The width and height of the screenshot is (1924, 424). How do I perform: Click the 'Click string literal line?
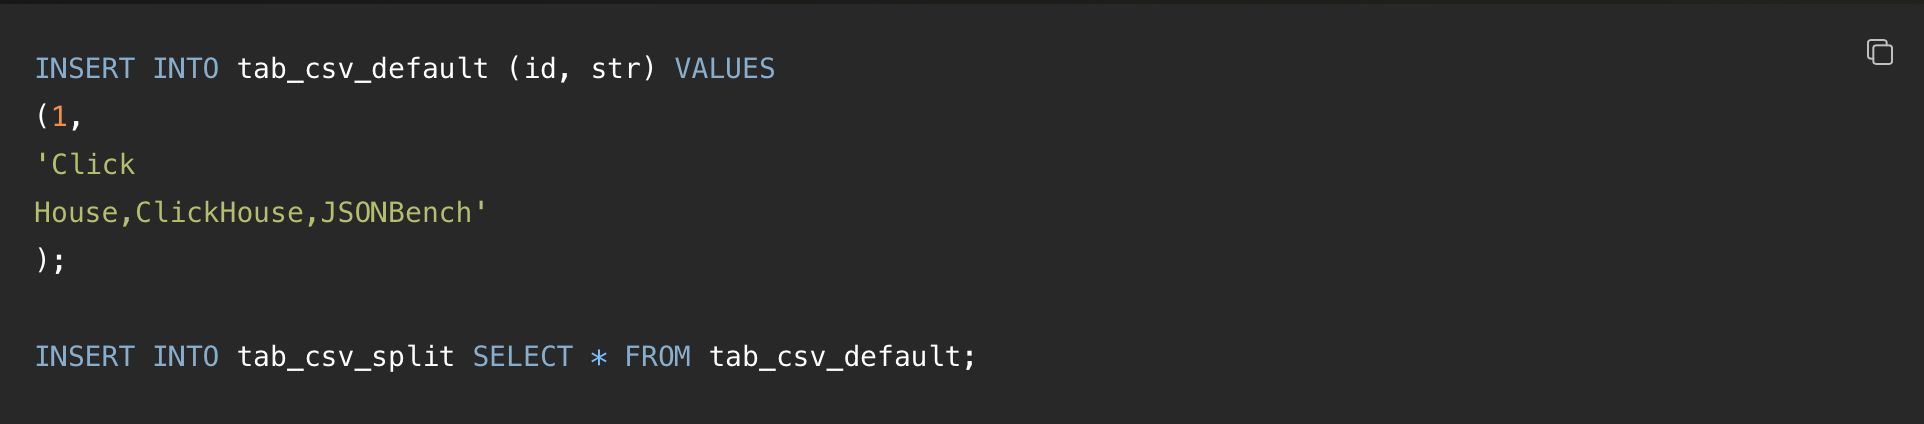click(x=85, y=164)
